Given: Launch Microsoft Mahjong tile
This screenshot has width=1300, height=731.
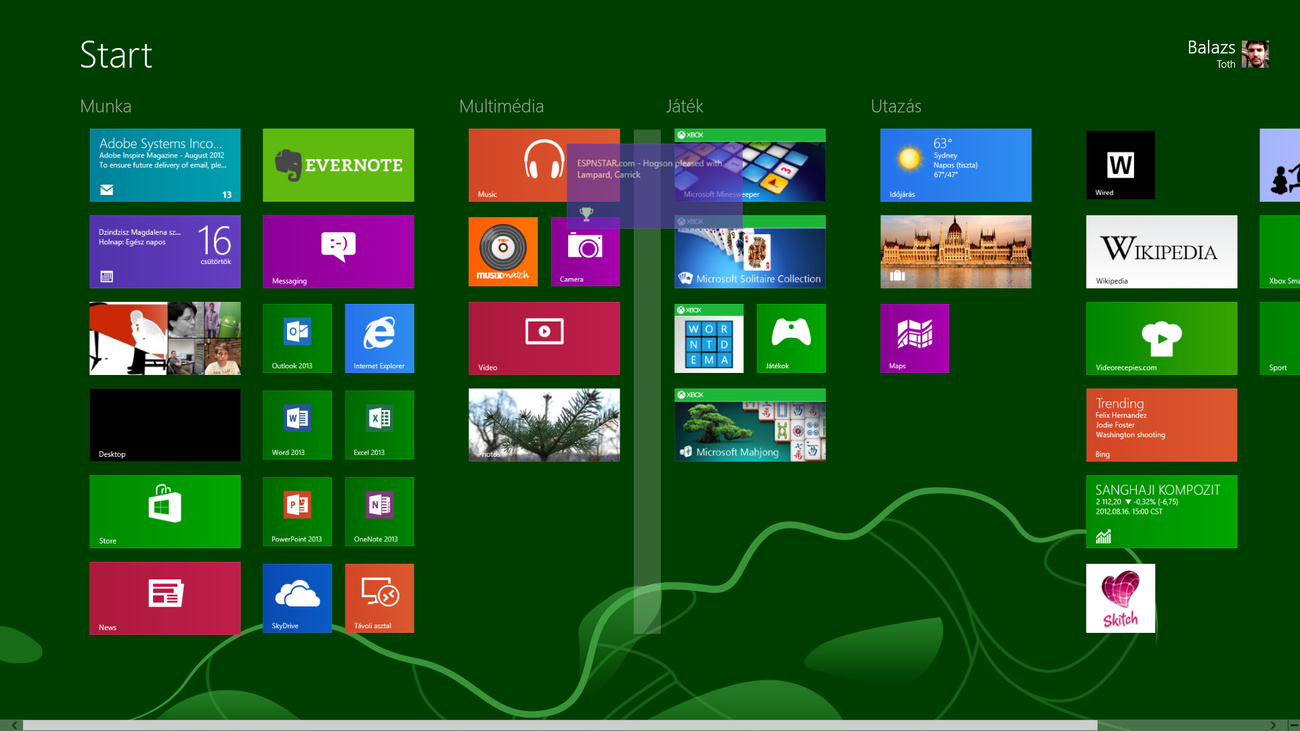Looking at the screenshot, I should pyautogui.click(x=750, y=425).
